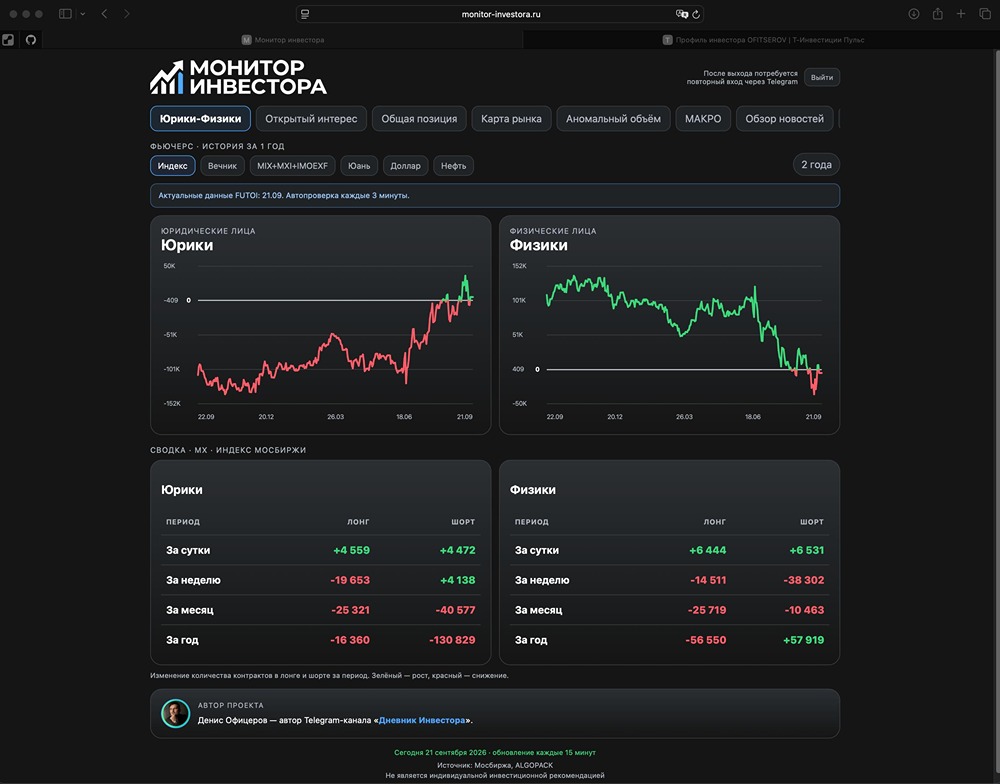Click the Физики chart line graph
The image size is (1000, 784).
[684, 335]
